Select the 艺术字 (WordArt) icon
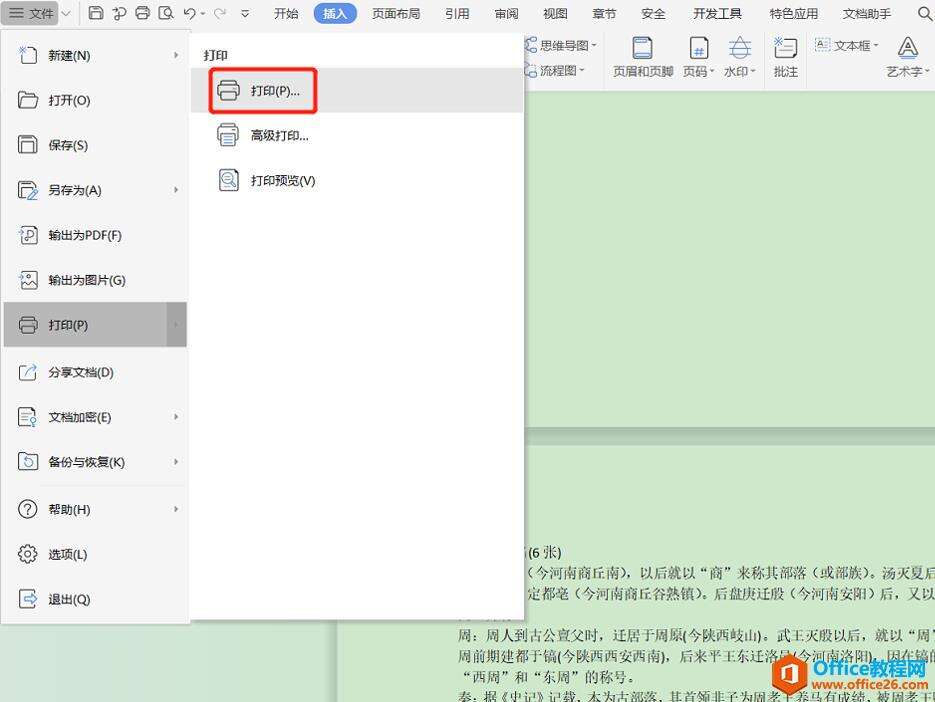The image size is (935, 702). click(906, 57)
